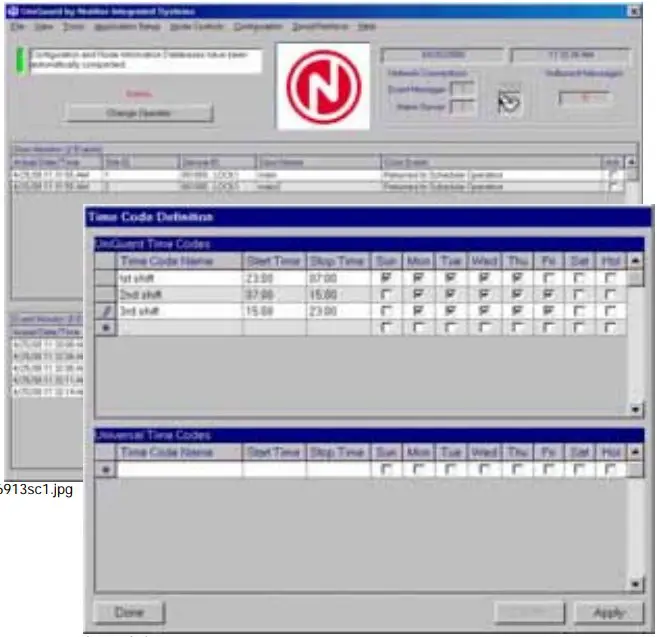This screenshot has width=657, height=637.
Task: Click the red N company logo
Action: pos(323,87)
